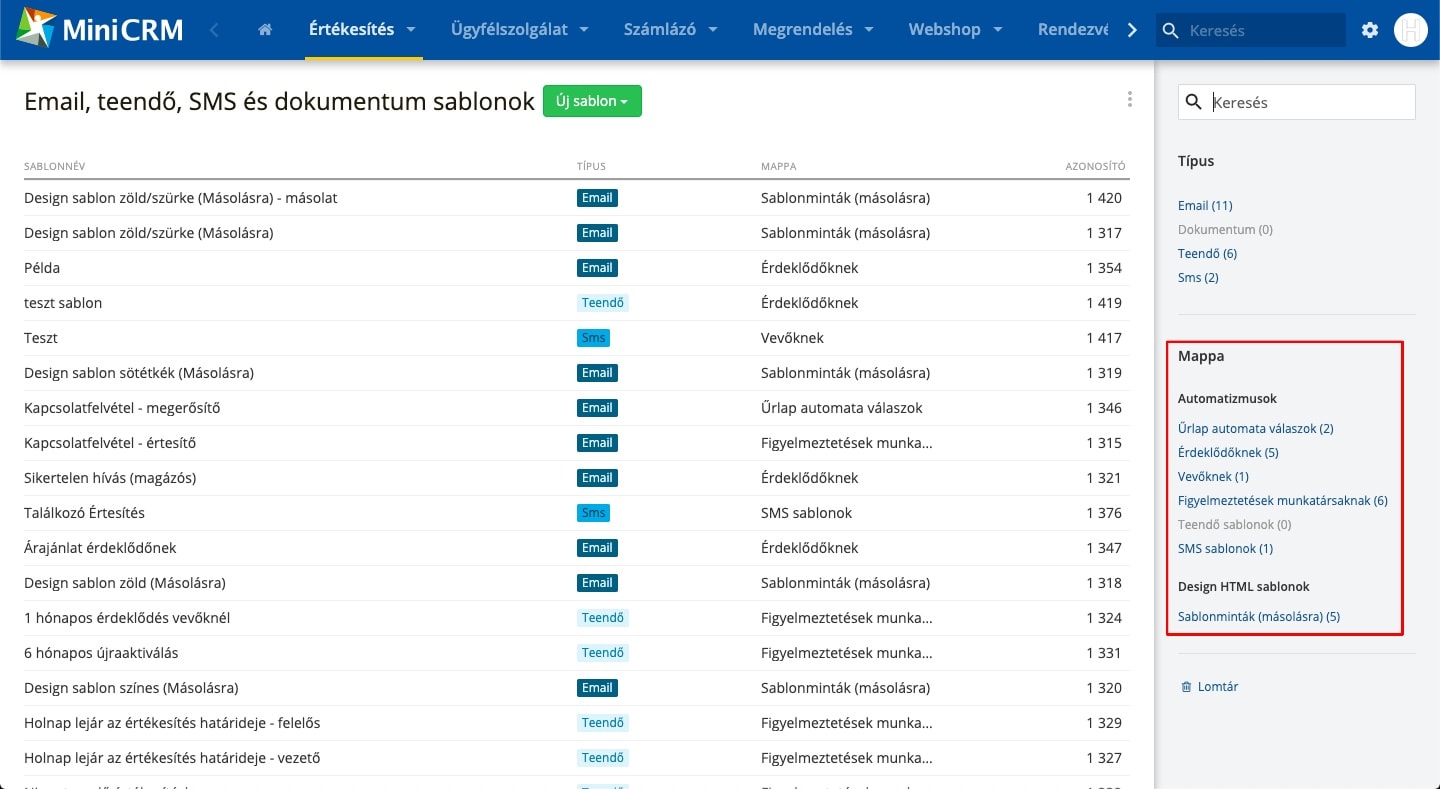Open folder Érdeklődőknek (5)
Image resolution: width=1440 pixels, height=789 pixels.
(x=1228, y=453)
